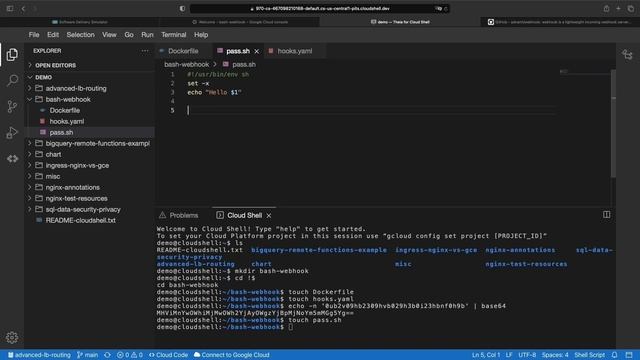Screen dimensions: 640x360
Task: Switch to the hooks.yaml editor tab
Action: click(295, 51)
